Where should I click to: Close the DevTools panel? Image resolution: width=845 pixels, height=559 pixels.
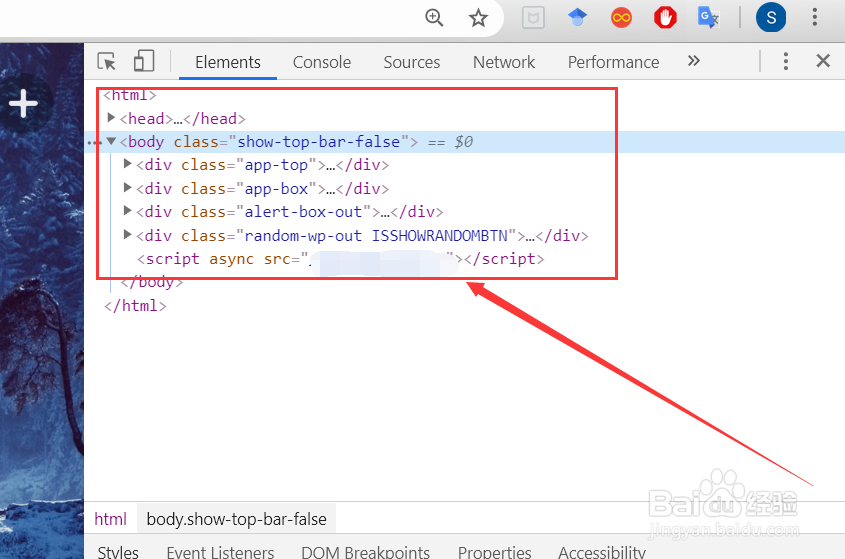(823, 61)
